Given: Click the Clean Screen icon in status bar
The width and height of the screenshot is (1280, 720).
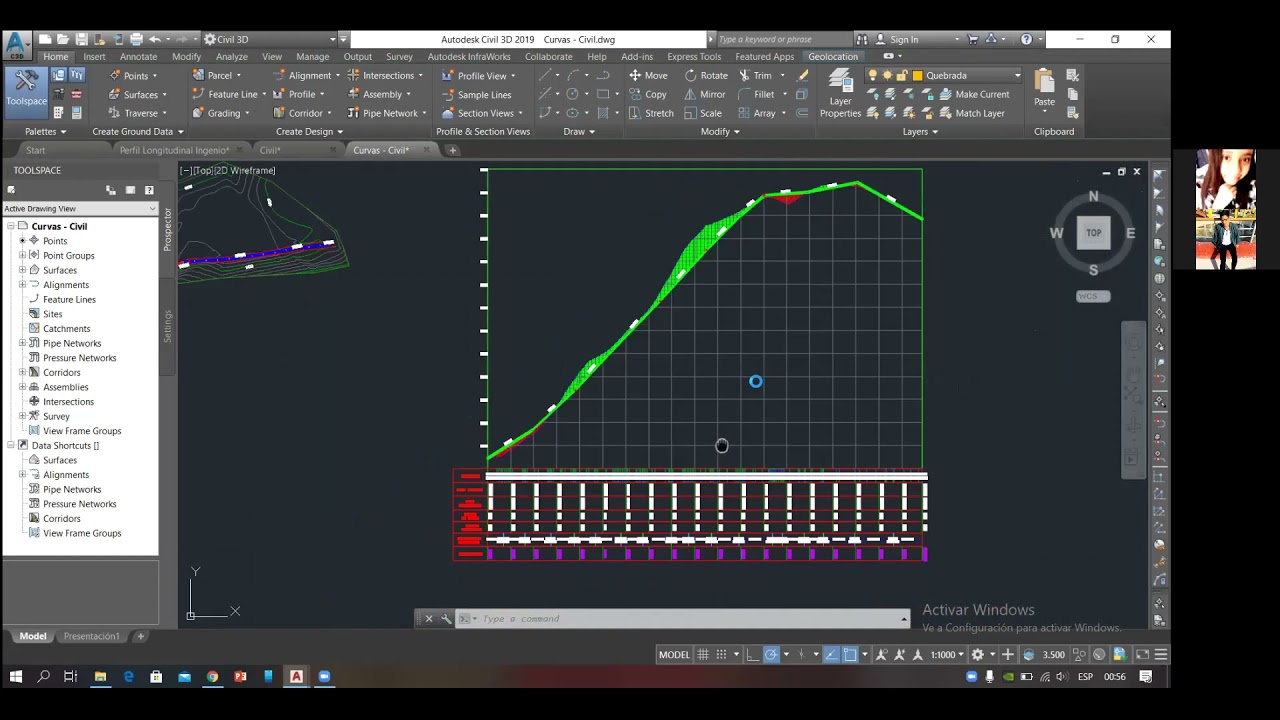Looking at the screenshot, I should click(1142, 655).
